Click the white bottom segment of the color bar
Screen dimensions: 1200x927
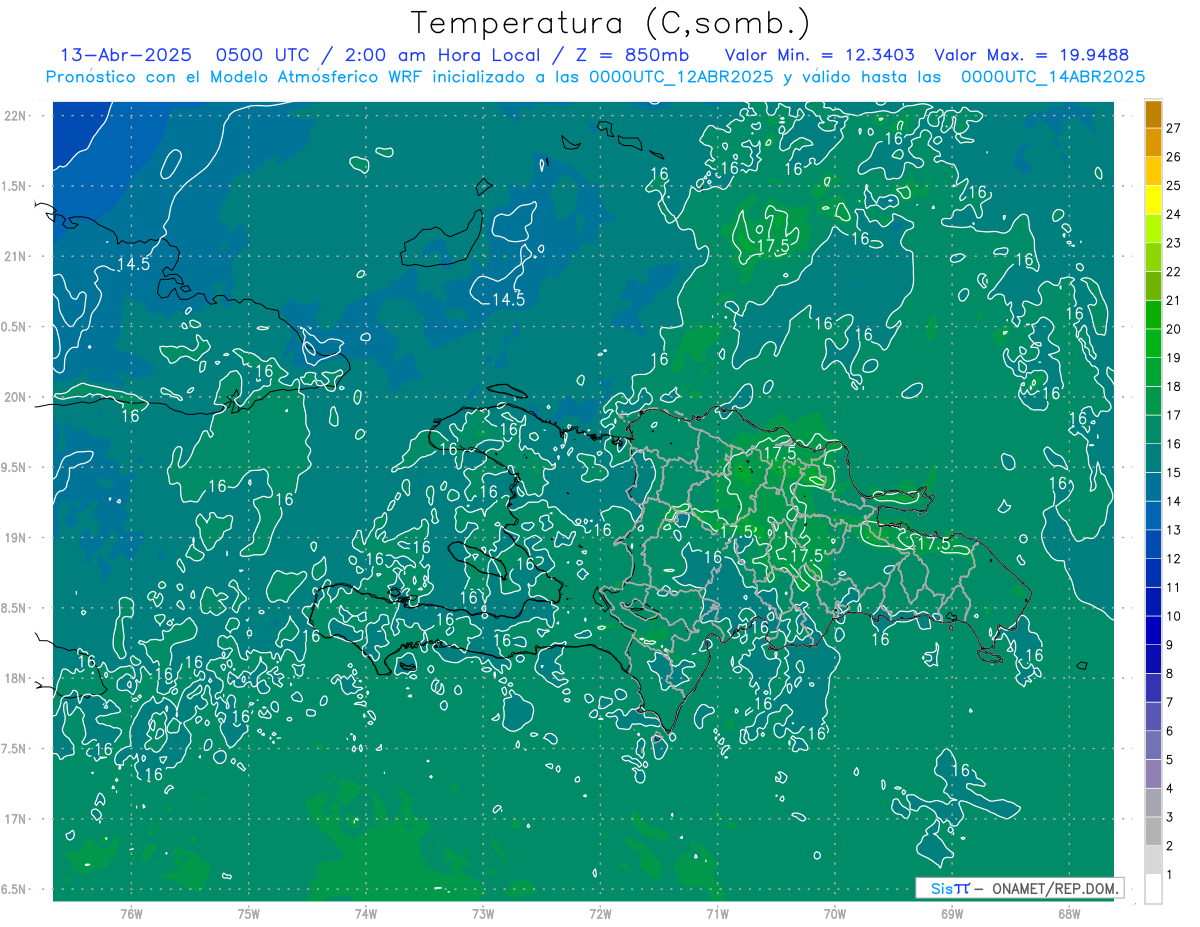pos(1153,889)
